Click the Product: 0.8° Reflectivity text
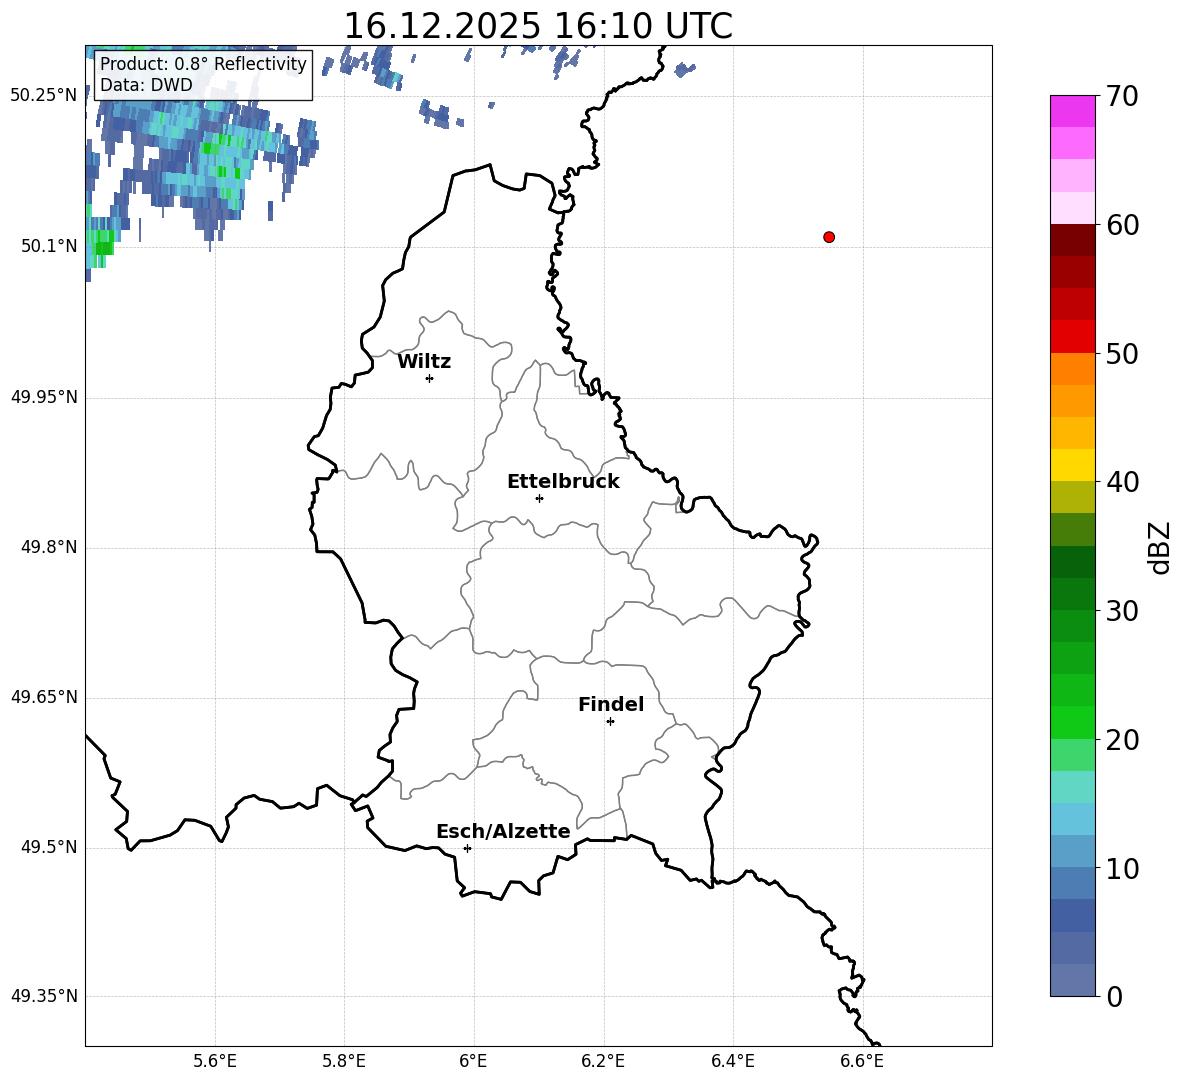 pos(203,63)
